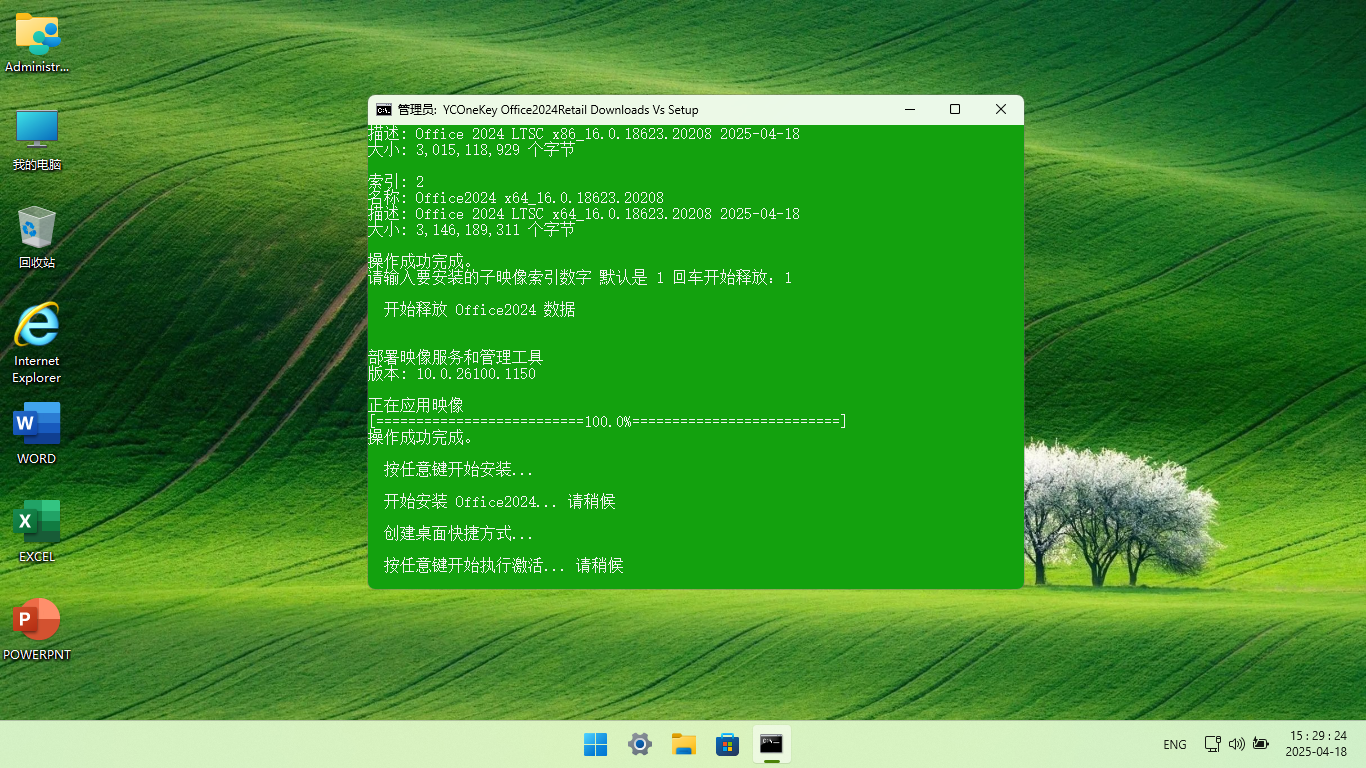Click the 100.0% progress bar line
Viewport: 1366px width, 768px height.
[x=608, y=422]
